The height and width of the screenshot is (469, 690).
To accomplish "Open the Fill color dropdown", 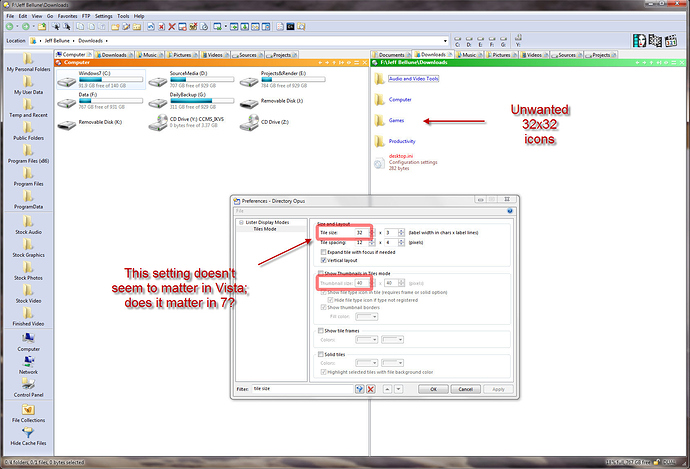I will click(x=367, y=316).
